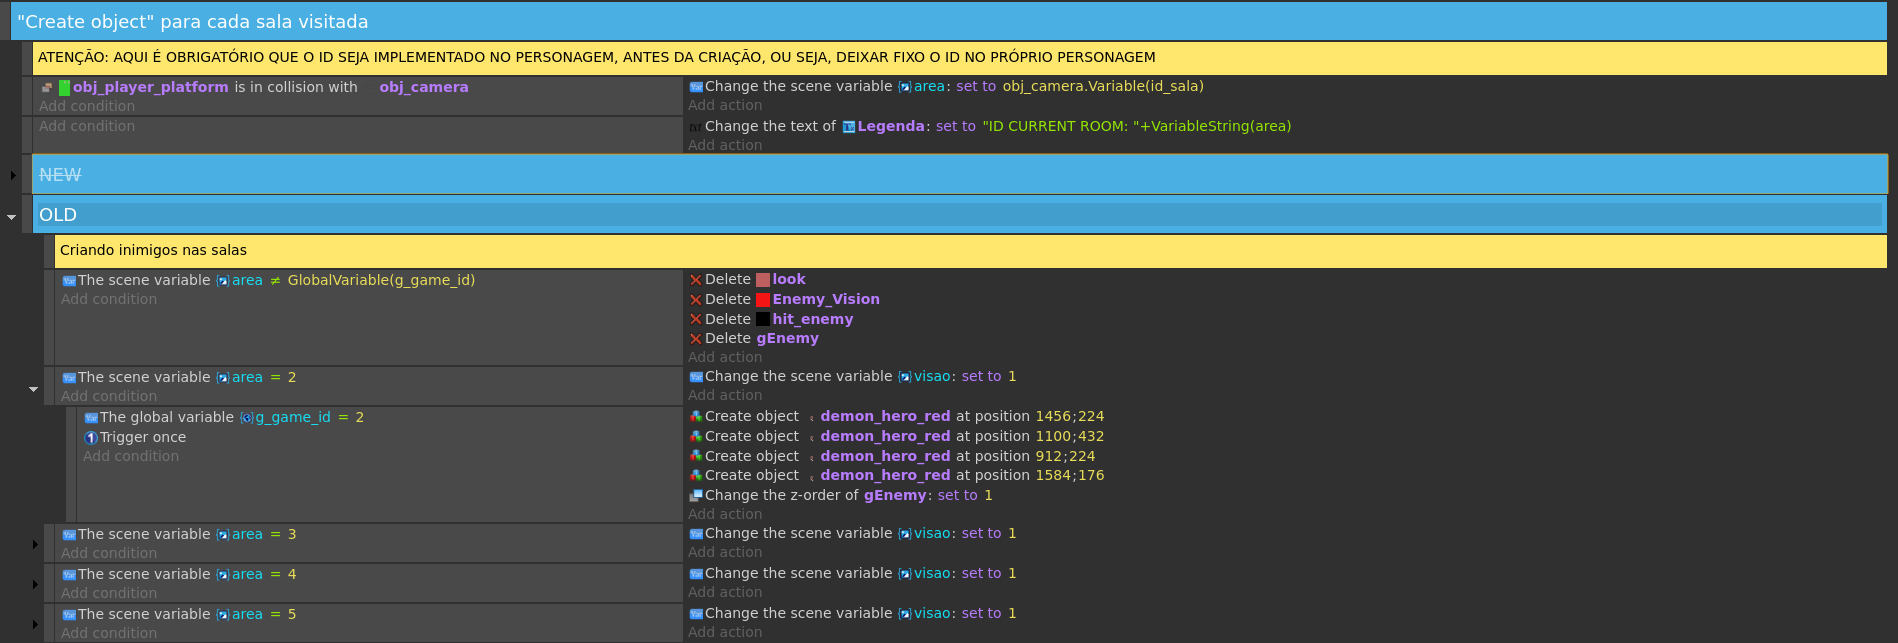
Task: Collapse the area = 2 event
Action: [33, 389]
